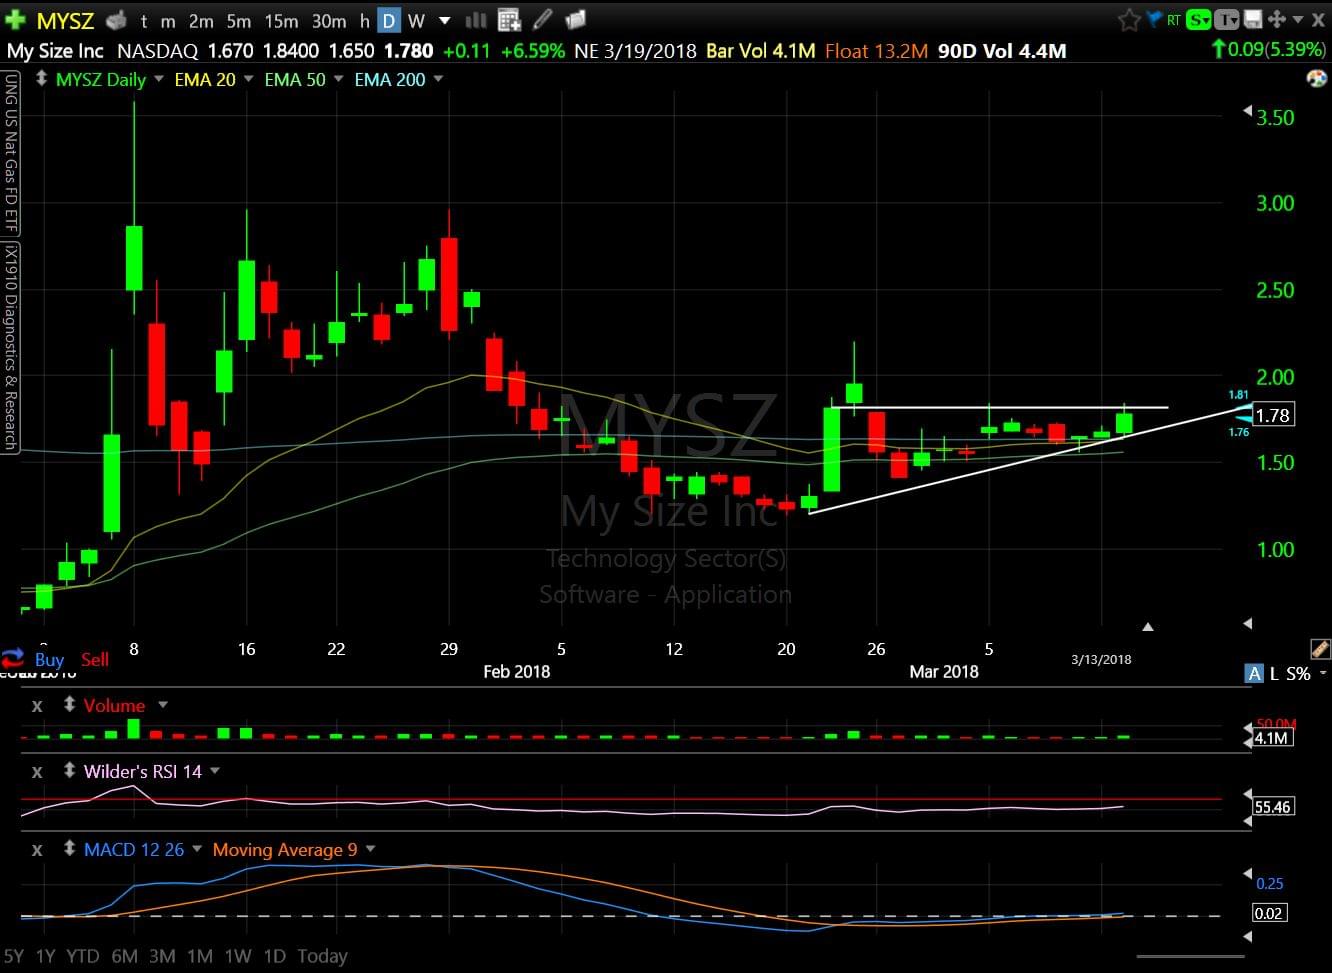Click the MYSZ ticker symbol field
Screen dimensions: 1332x973
pyautogui.click(x=65, y=20)
